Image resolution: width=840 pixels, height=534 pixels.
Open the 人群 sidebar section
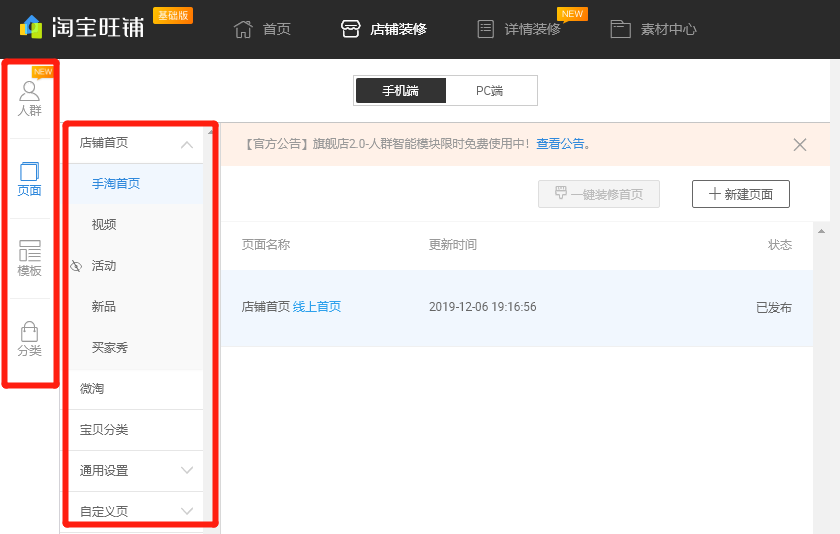29,99
